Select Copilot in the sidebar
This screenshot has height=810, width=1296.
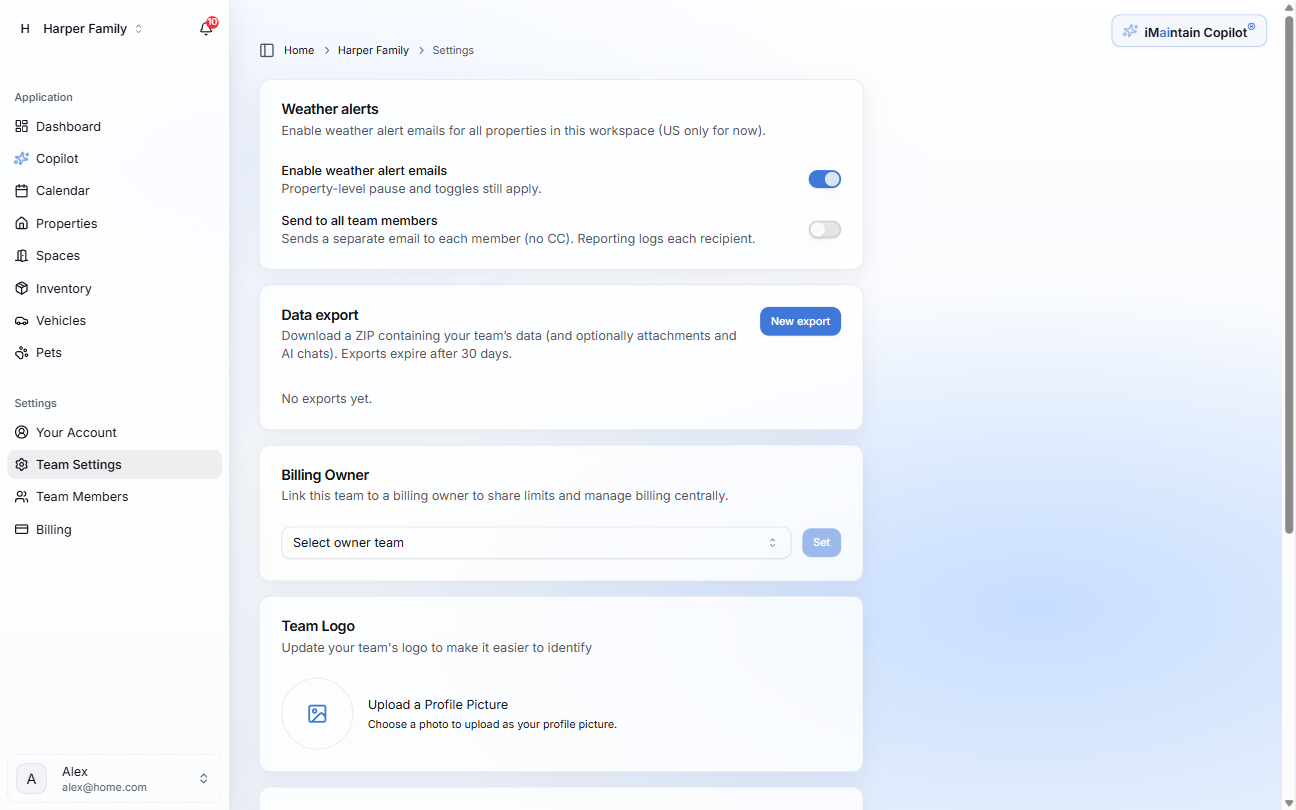pos(58,158)
